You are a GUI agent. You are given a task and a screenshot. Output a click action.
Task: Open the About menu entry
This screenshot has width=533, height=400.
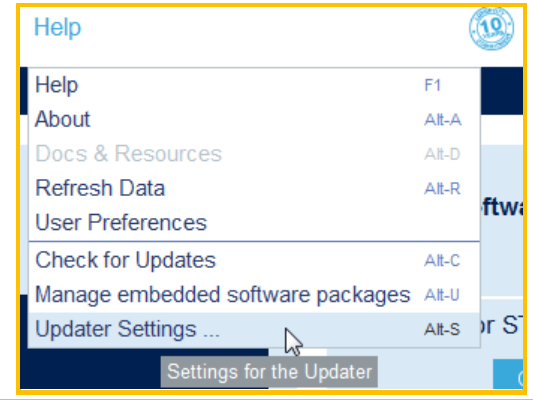pos(254,119)
